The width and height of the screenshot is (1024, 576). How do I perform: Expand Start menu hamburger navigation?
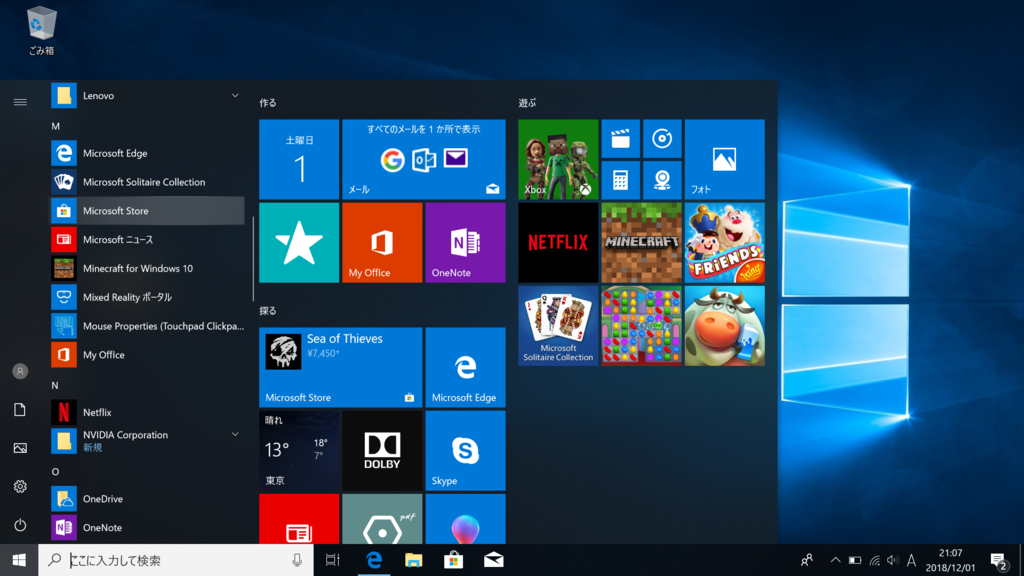(20, 102)
